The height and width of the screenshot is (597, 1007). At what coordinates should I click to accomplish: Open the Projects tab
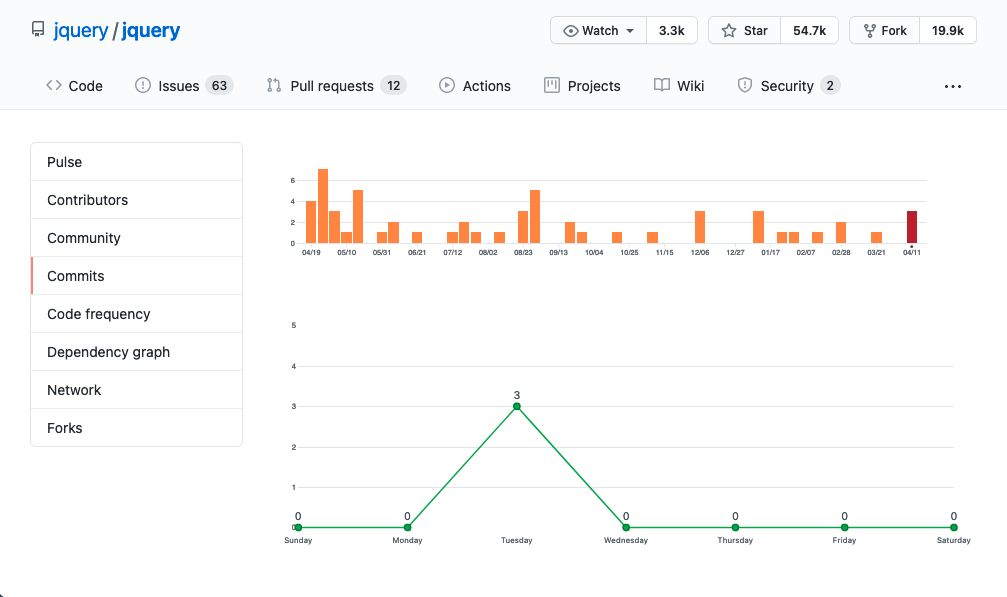coord(582,85)
